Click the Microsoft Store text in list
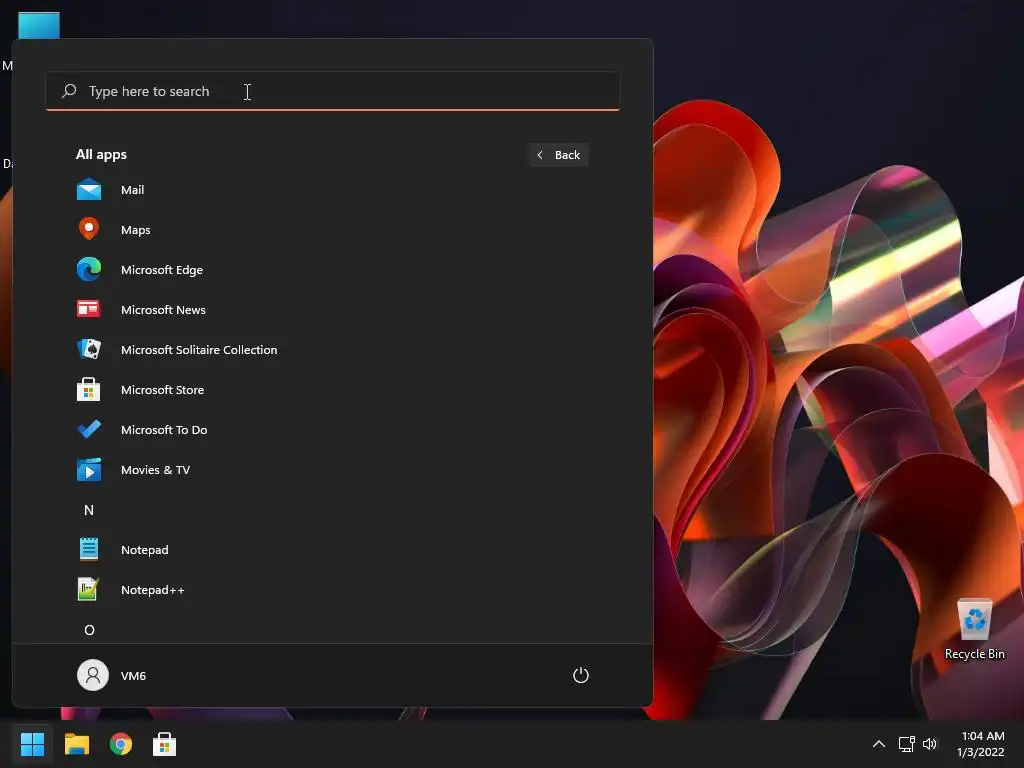Screen dimensions: 1024x768 [x=163, y=390]
